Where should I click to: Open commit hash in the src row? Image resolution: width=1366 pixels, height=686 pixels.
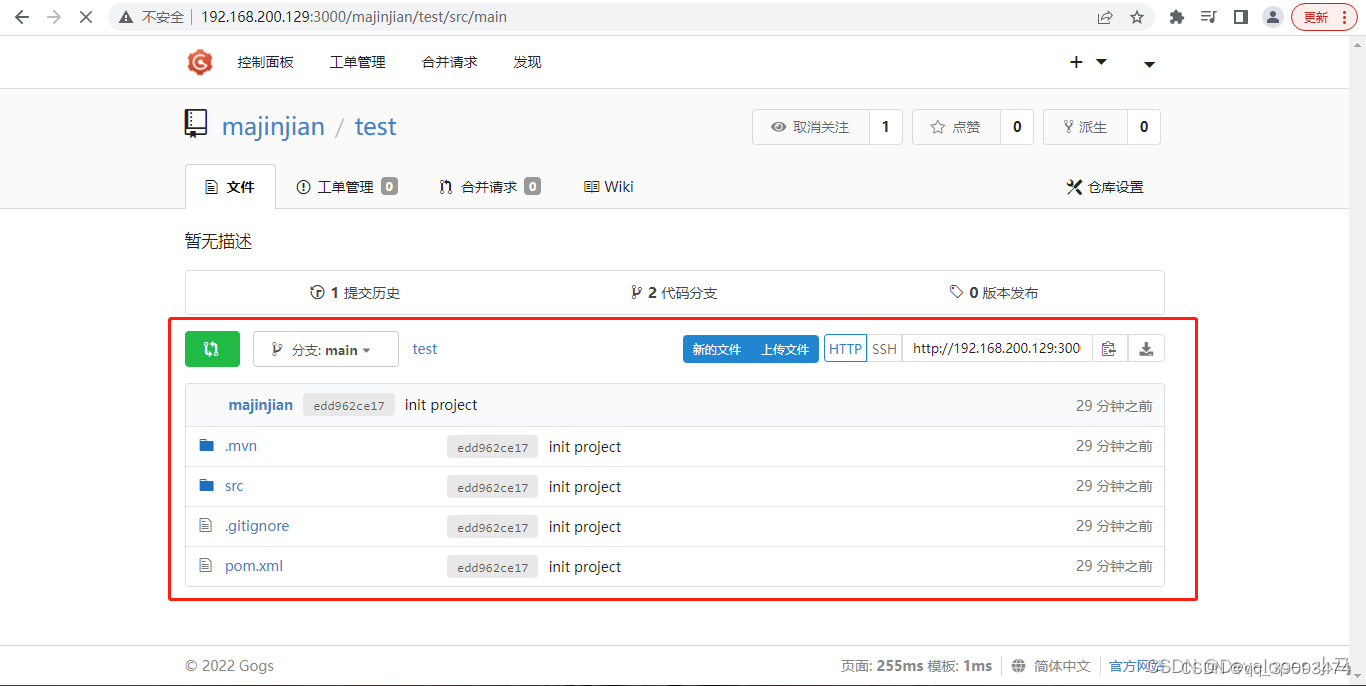click(492, 487)
